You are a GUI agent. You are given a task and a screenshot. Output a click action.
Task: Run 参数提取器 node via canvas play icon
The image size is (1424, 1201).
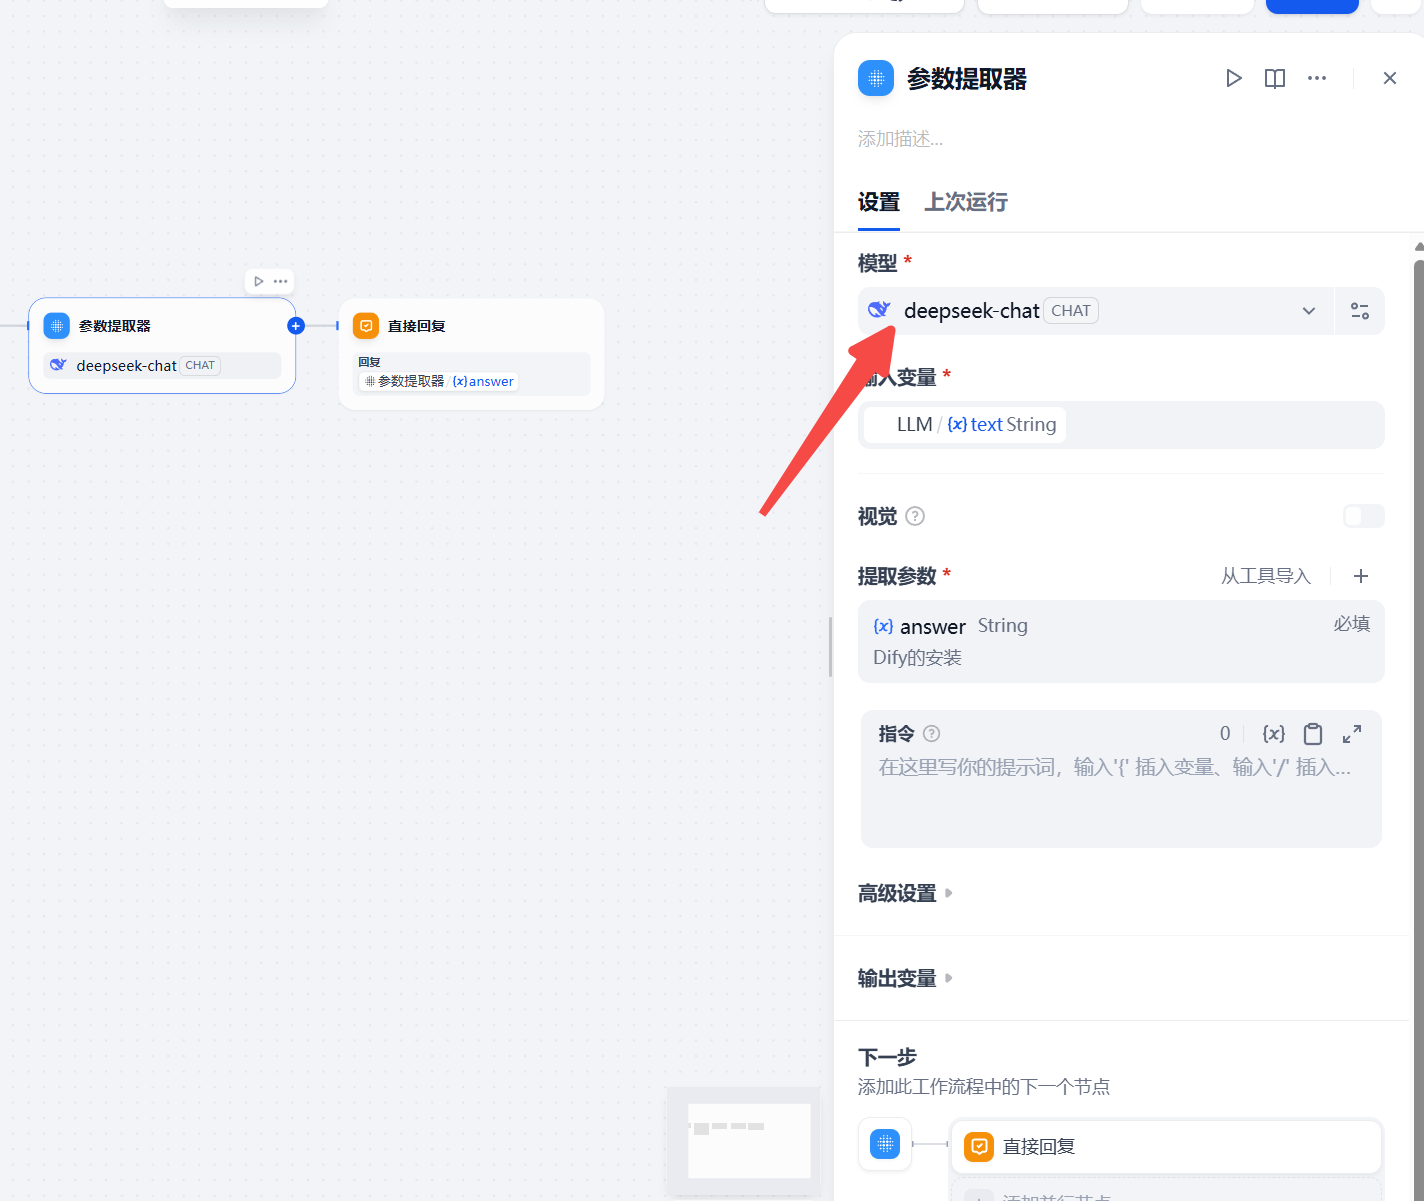pyautogui.click(x=259, y=281)
